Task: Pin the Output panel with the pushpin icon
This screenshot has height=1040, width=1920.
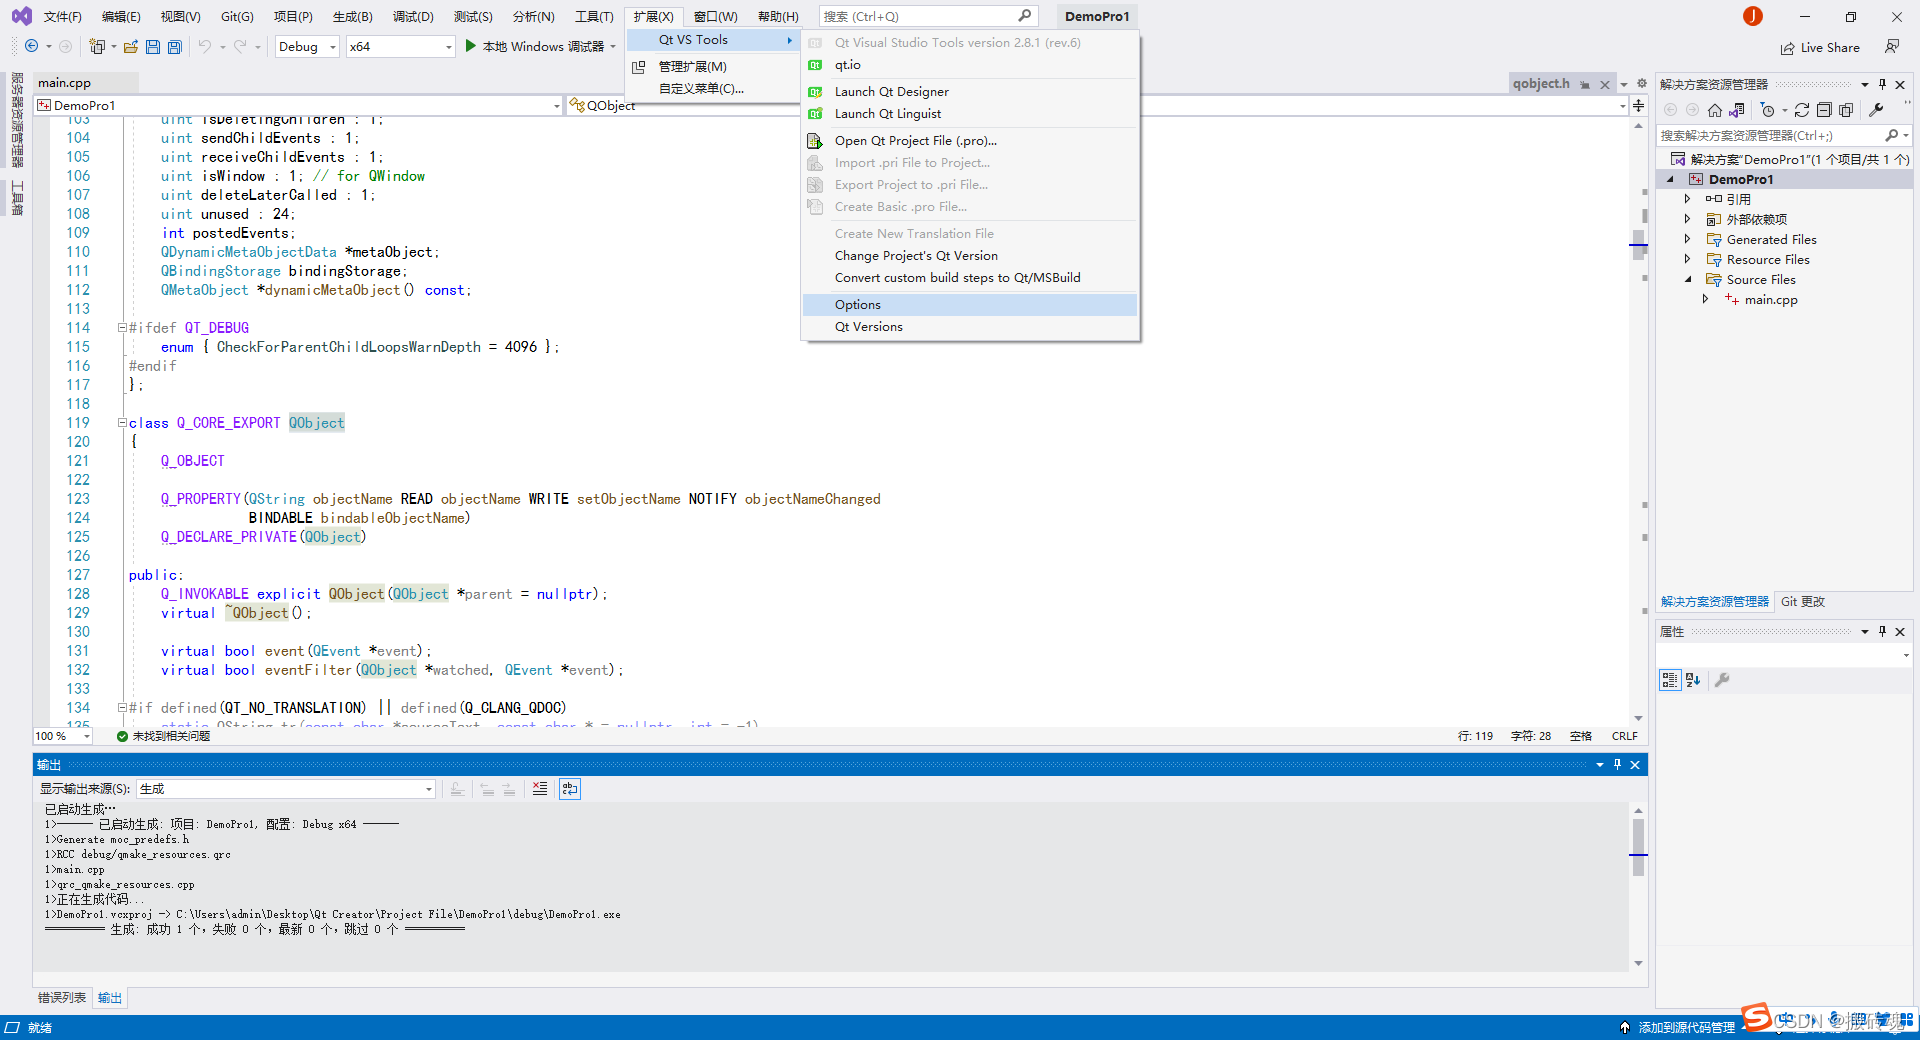Action: [x=1617, y=765]
